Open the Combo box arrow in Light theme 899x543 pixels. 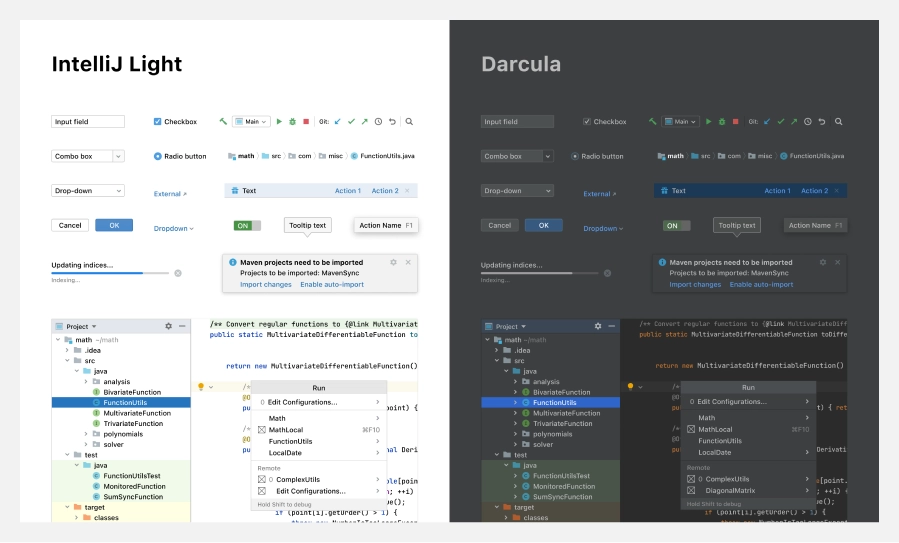pyautogui.click(x=118, y=156)
